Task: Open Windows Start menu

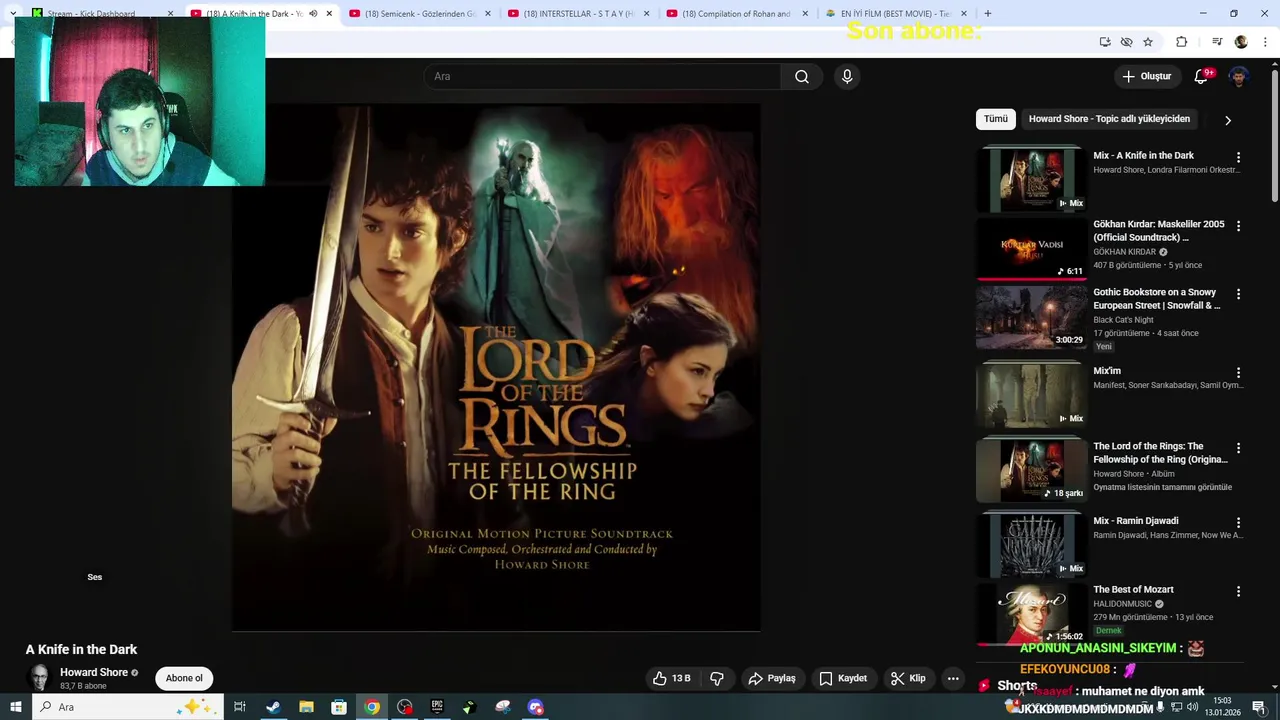Action: [16, 707]
